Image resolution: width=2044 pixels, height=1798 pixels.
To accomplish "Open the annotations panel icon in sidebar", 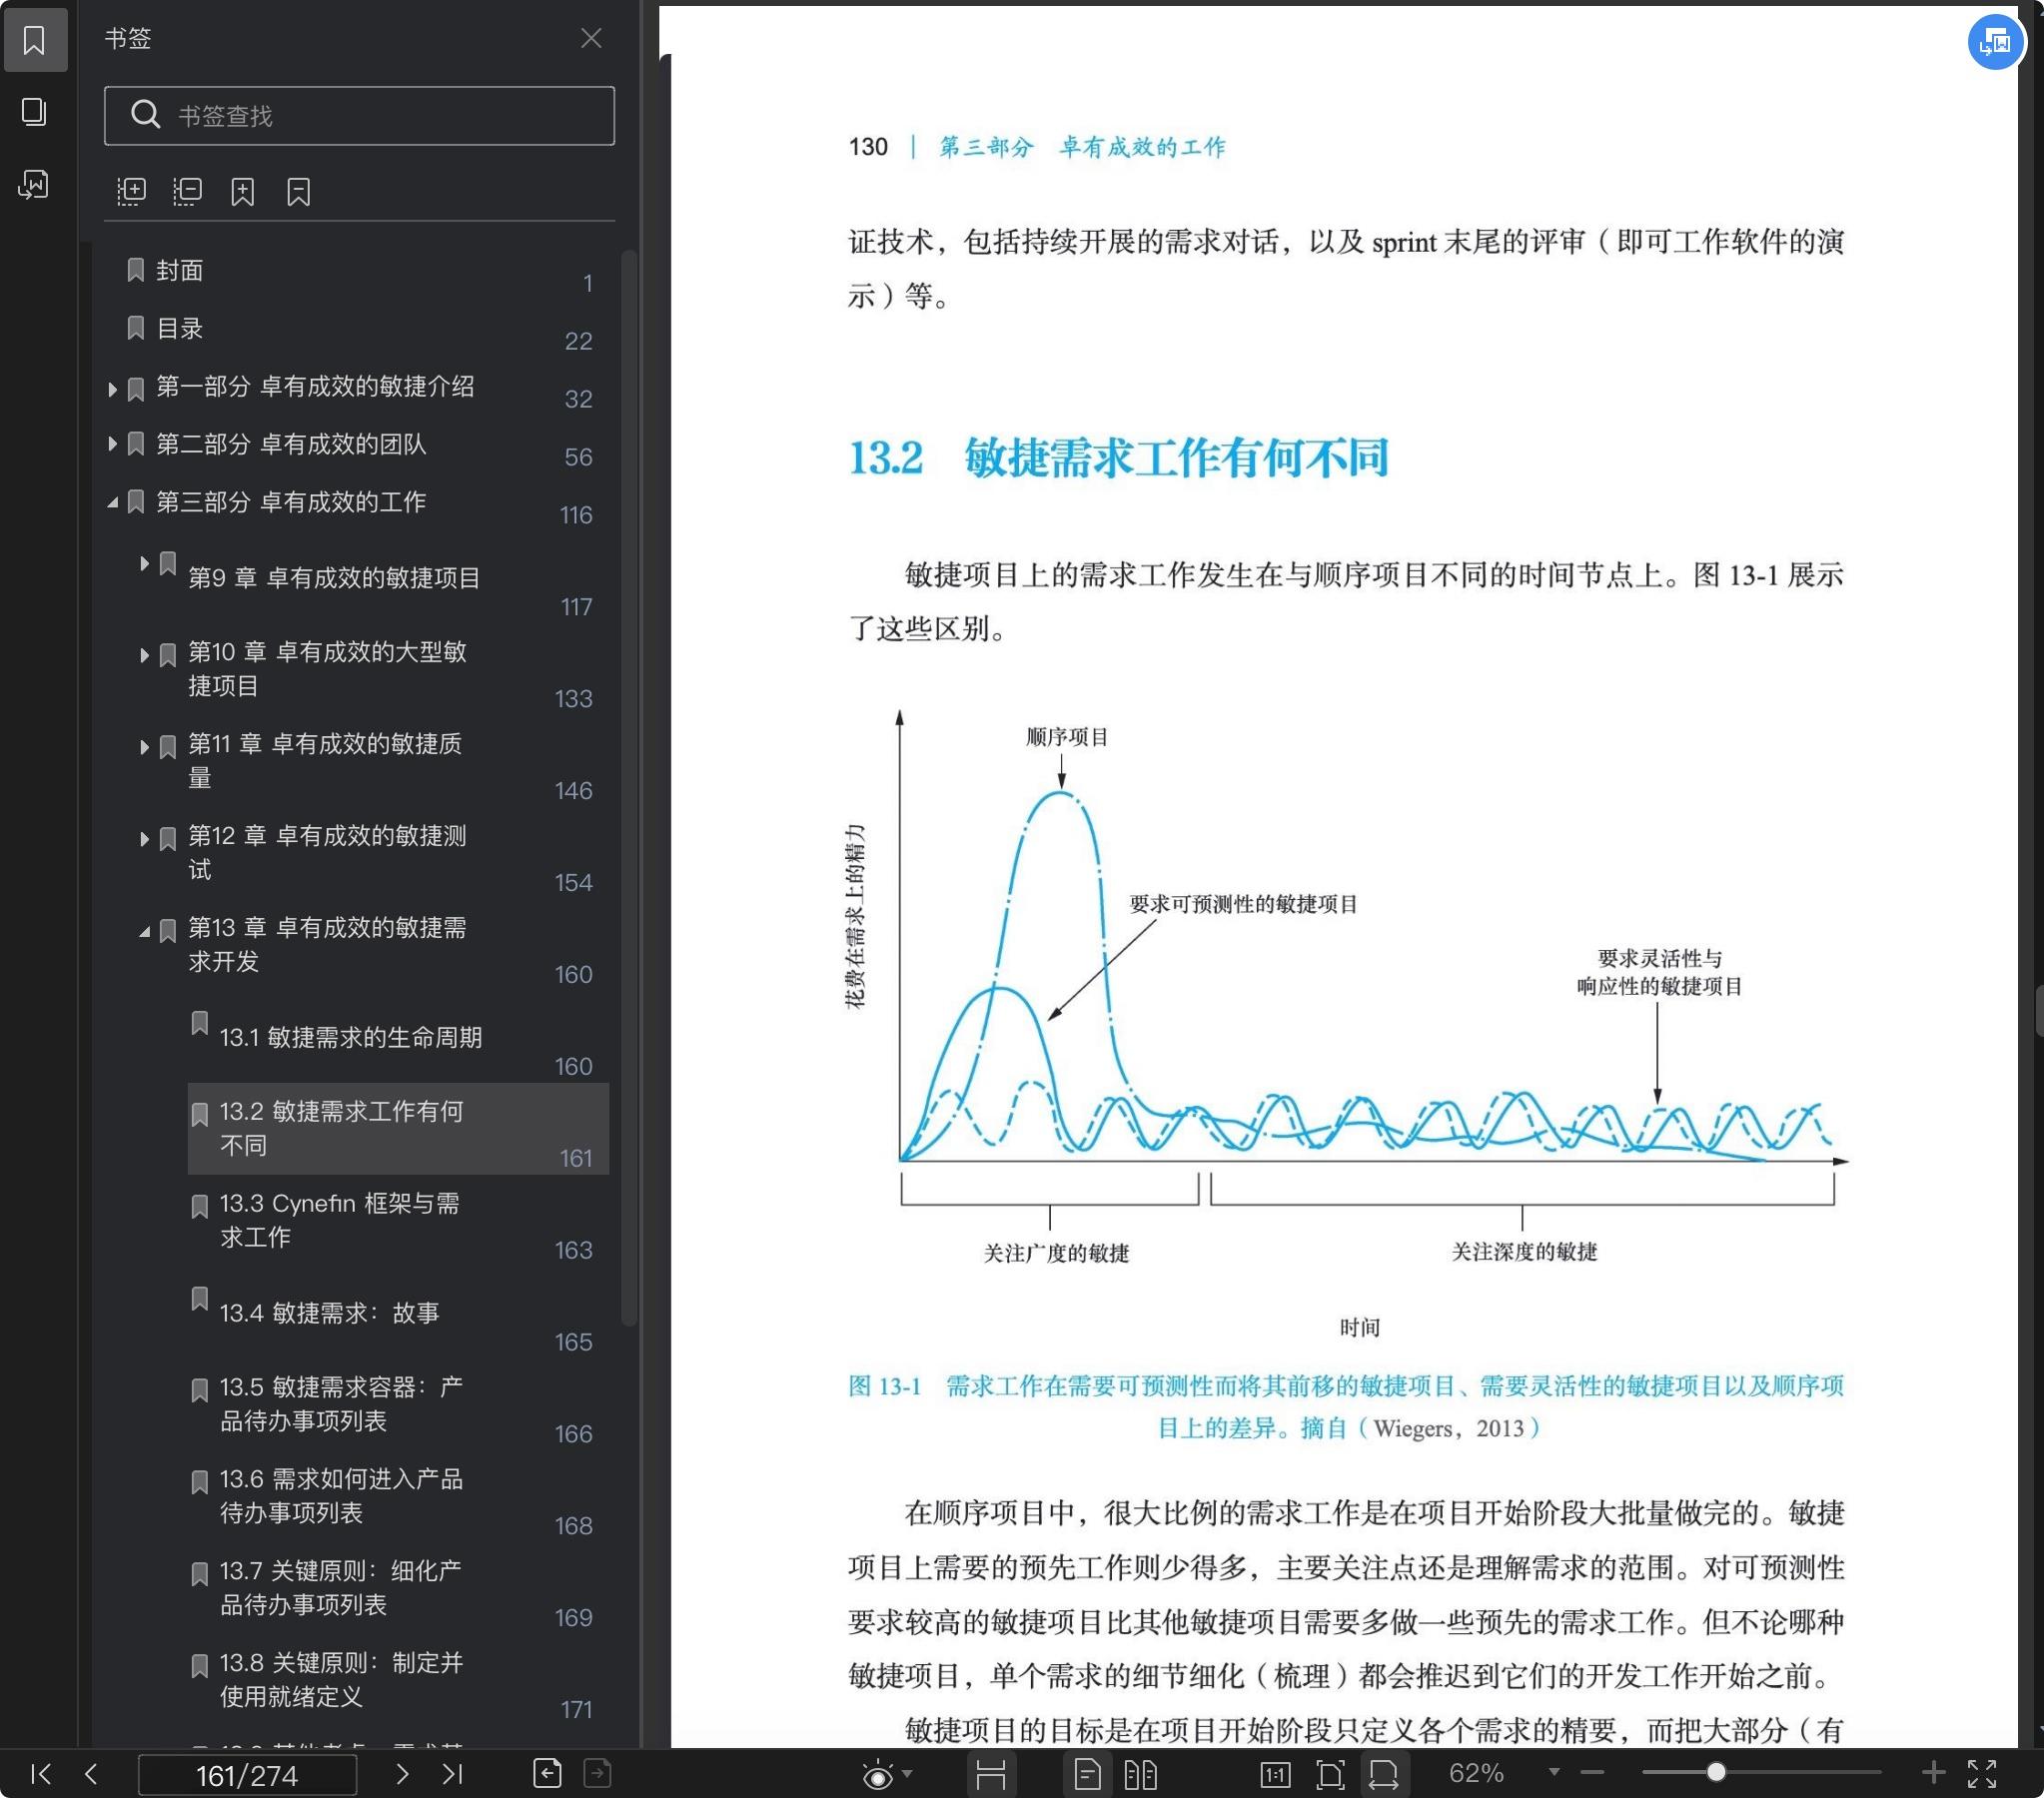I will [35, 184].
